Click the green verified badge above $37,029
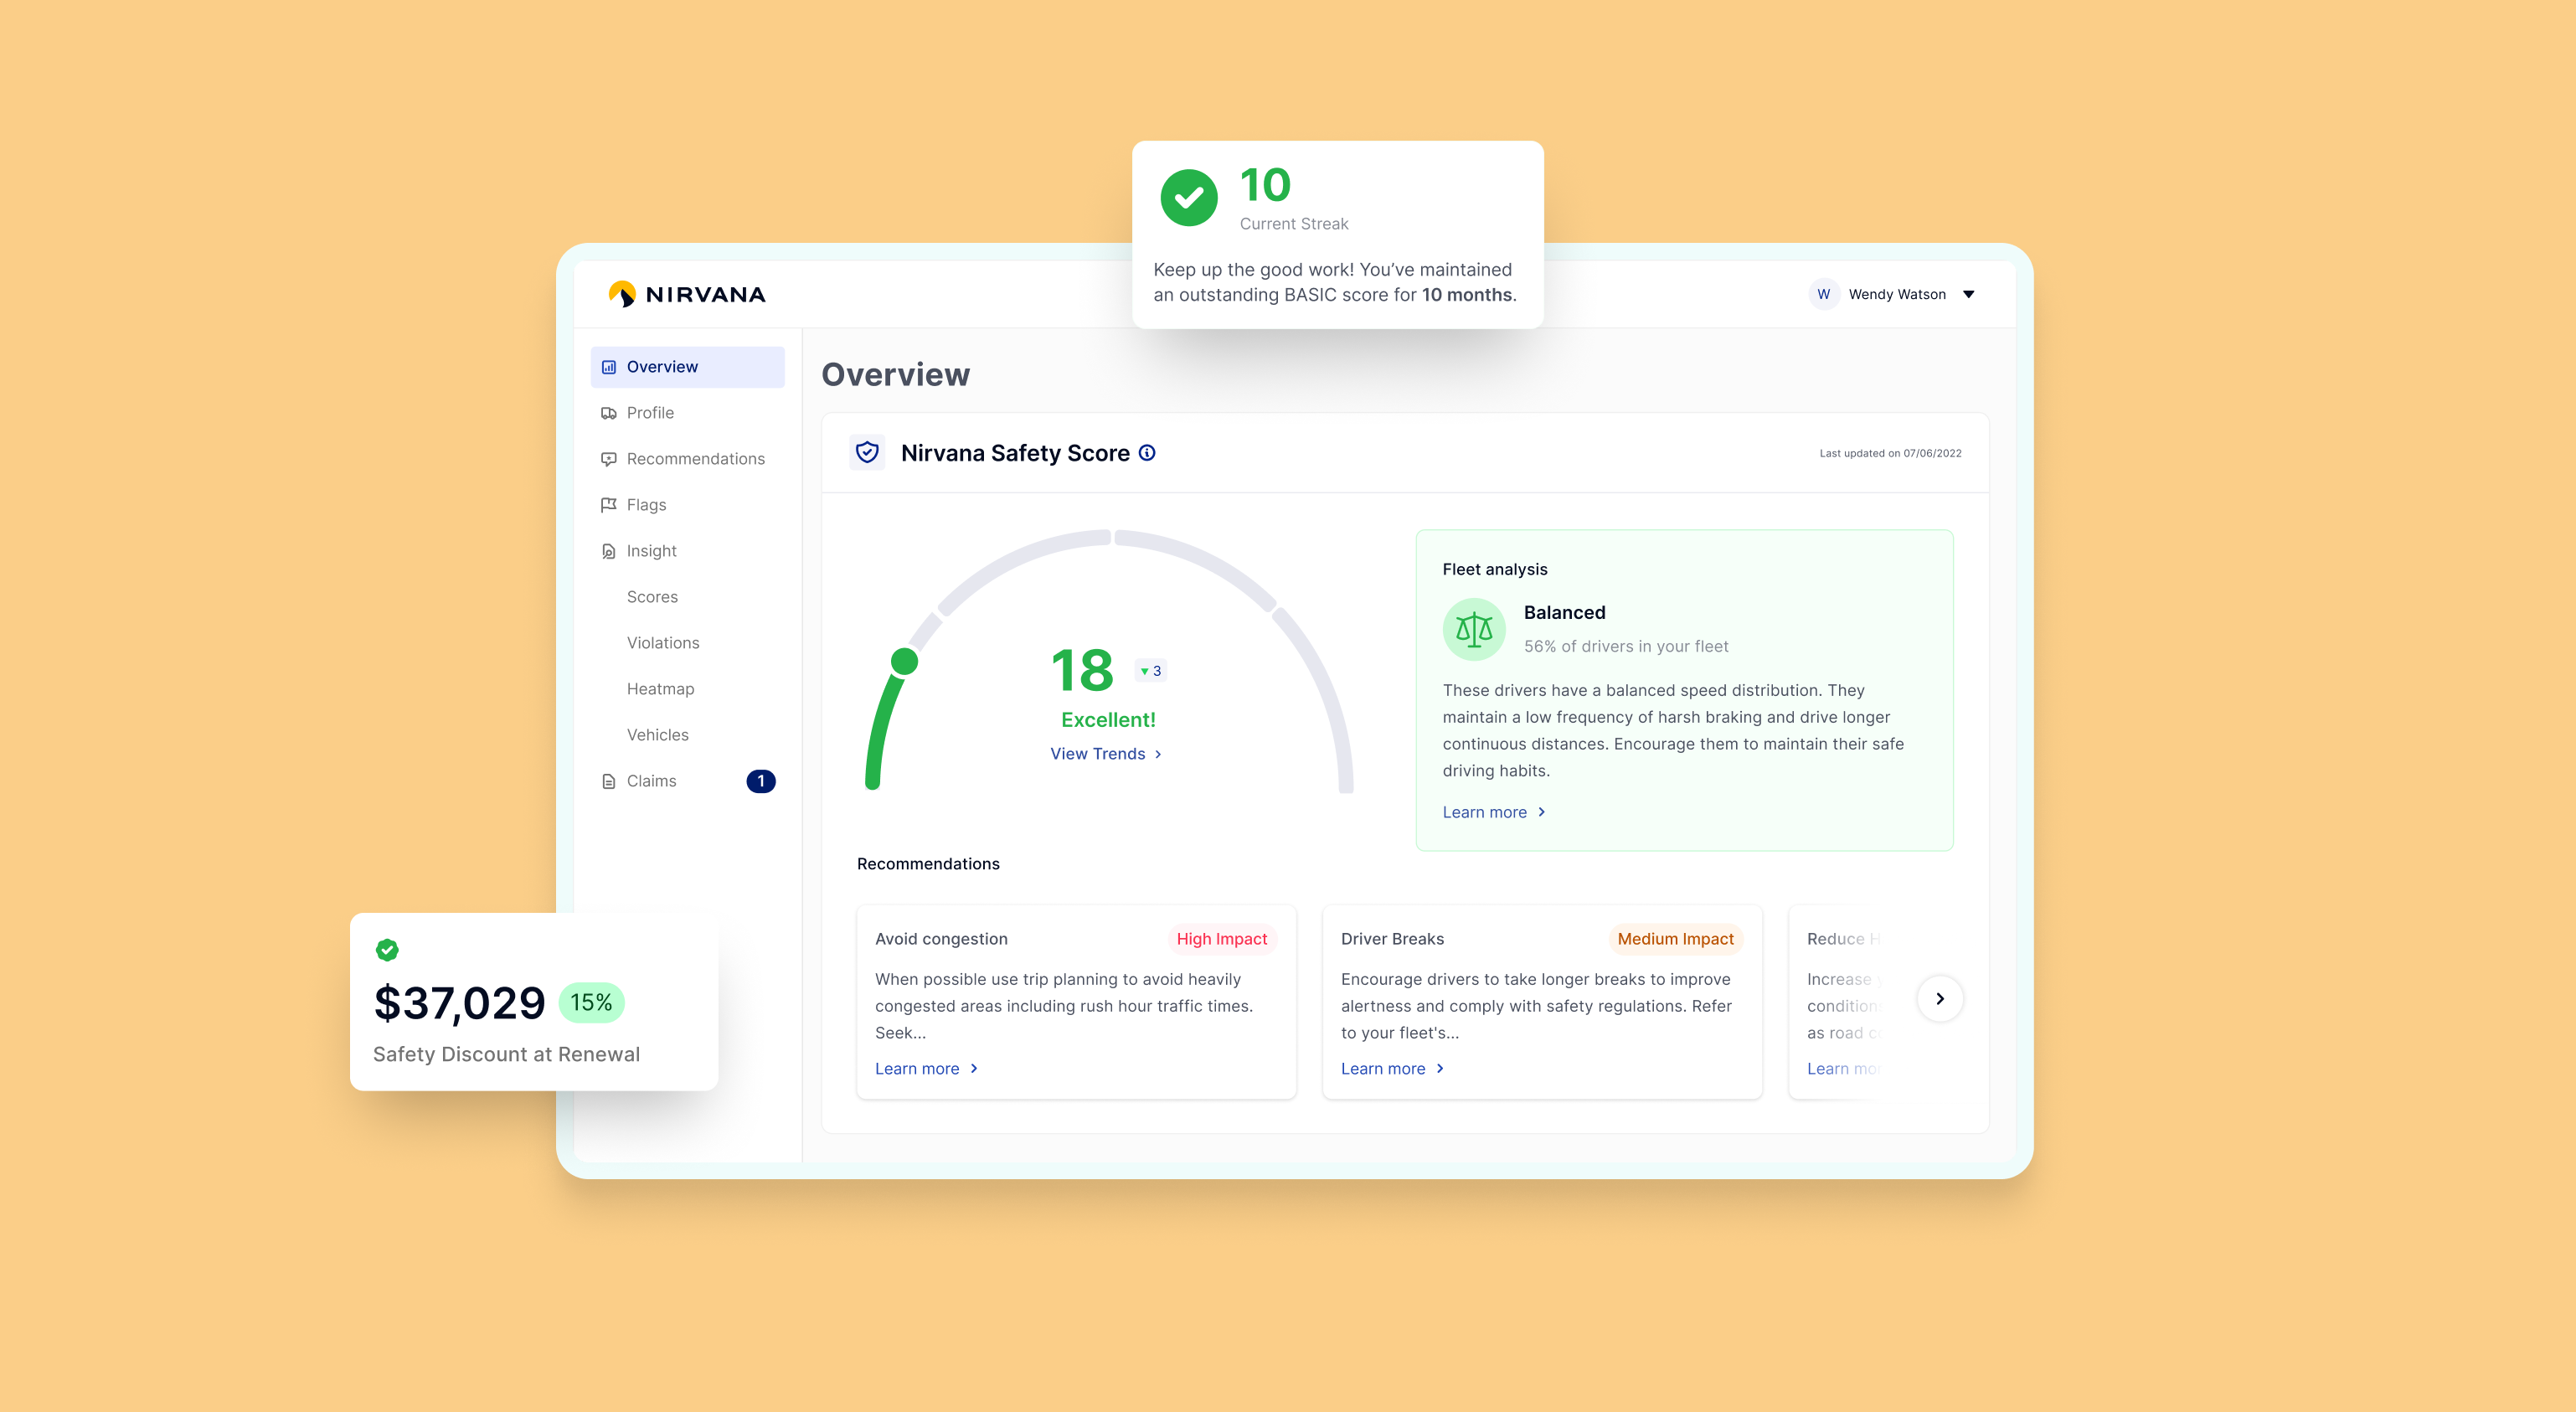This screenshot has height=1412, width=2576. tap(387, 950)
